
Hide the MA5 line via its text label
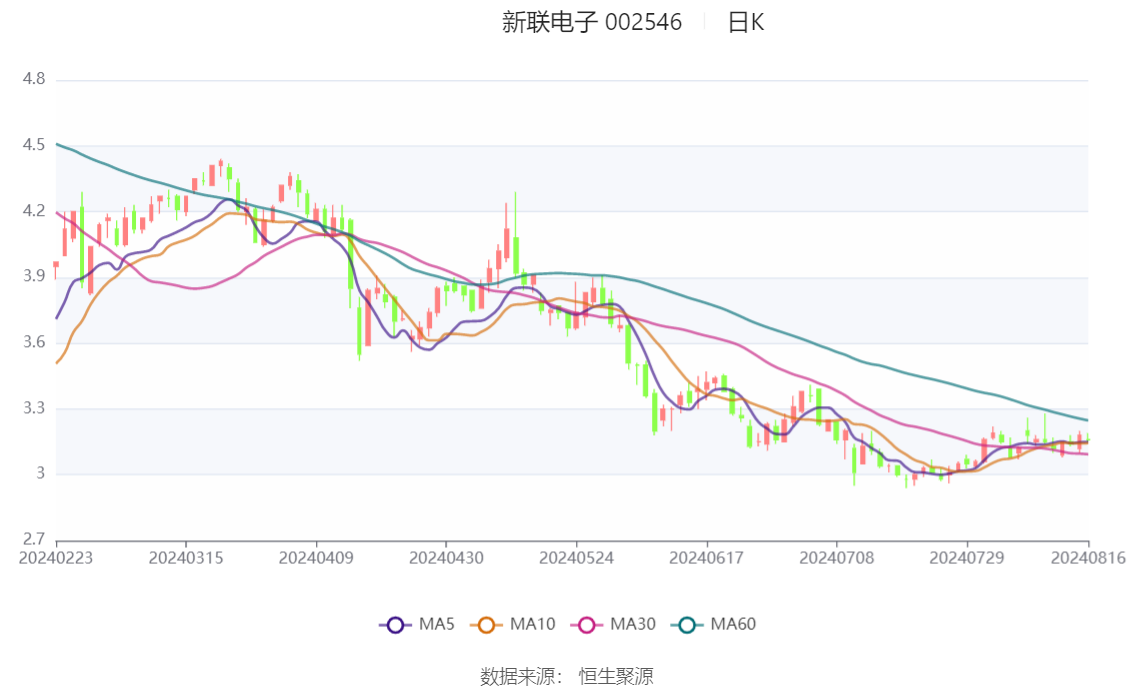click(x=437, y=625)
